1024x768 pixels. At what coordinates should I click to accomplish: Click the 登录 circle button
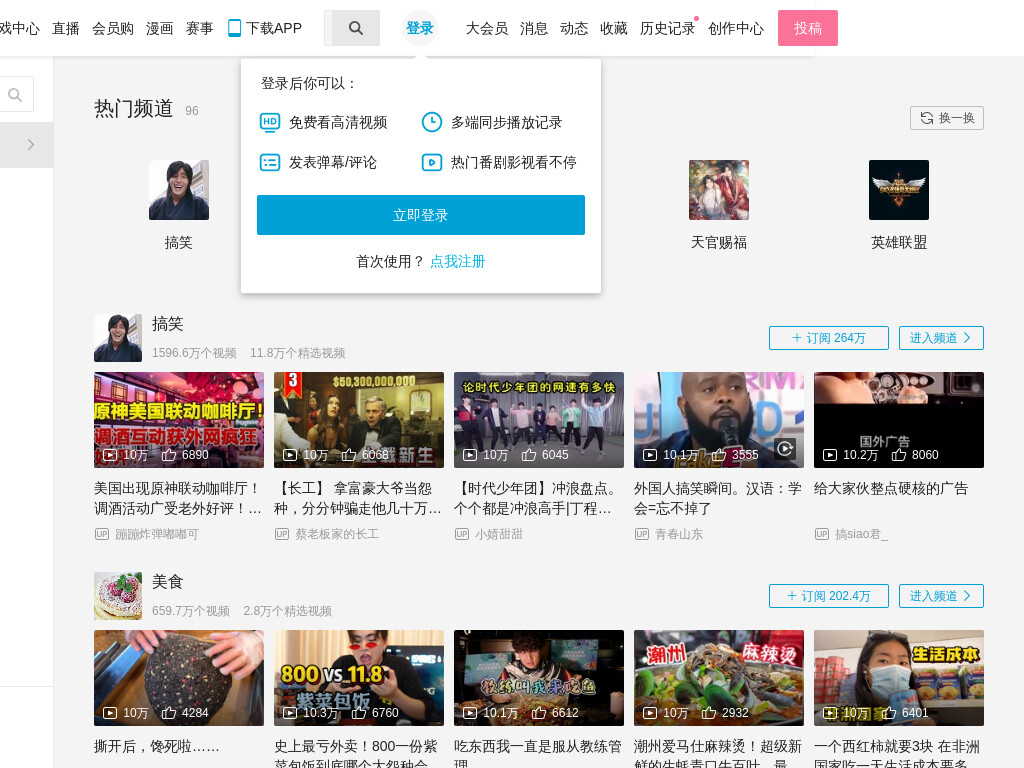[419, 28]
